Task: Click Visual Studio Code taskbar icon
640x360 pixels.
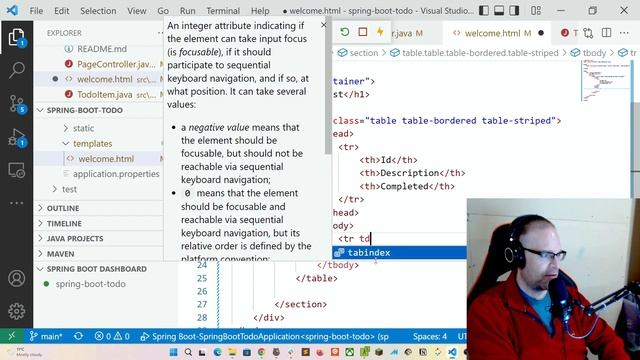Action: [452, 352]
